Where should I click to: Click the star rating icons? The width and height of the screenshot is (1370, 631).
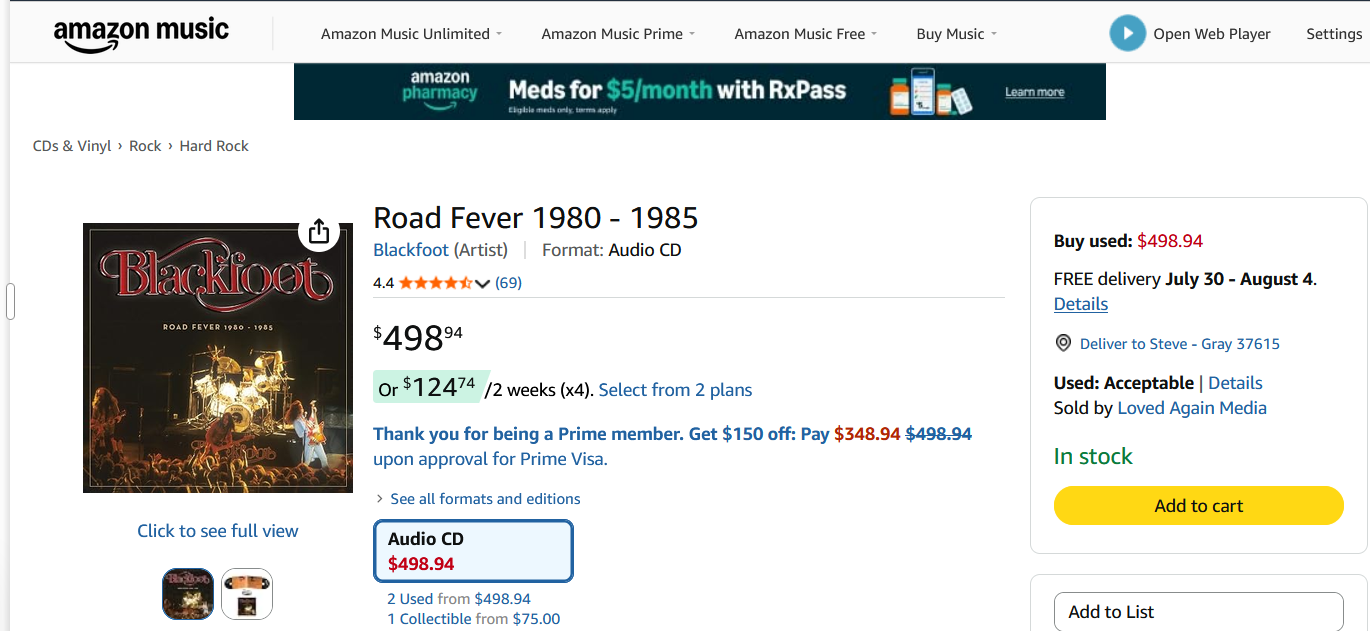click(435, 283)
